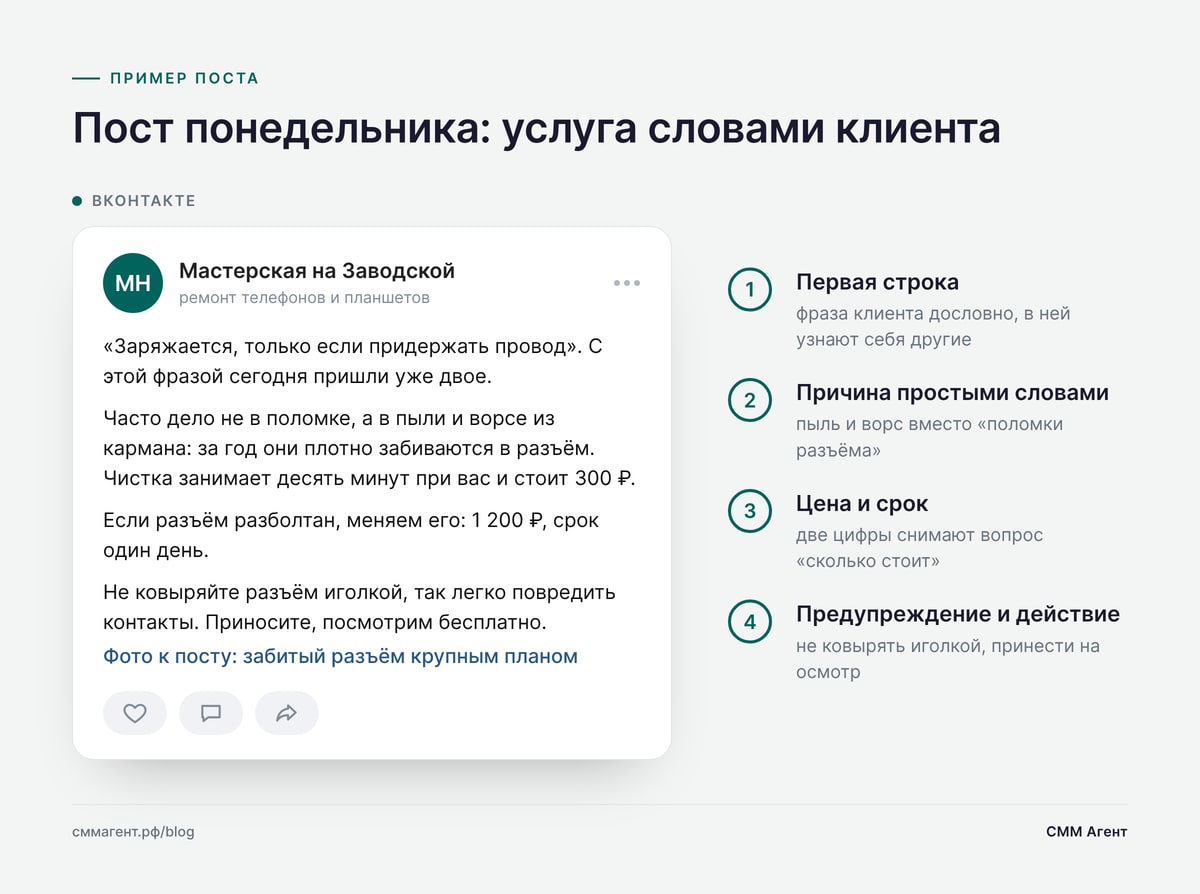The height and width of the screenshot is (894, 1200).
Task: Click the description 'две цифры снимают вопрос «сколько стоит»'
Action: 919,548
